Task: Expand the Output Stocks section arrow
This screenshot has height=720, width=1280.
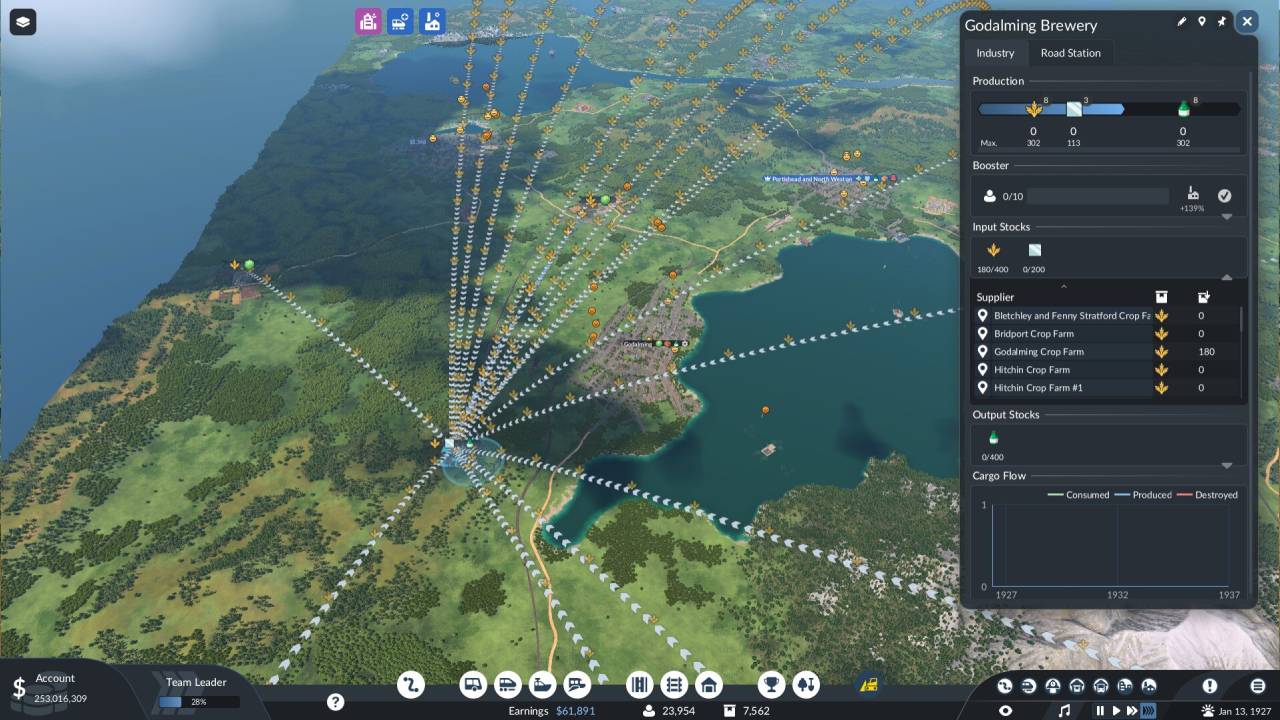Action: coord(1227,465)
